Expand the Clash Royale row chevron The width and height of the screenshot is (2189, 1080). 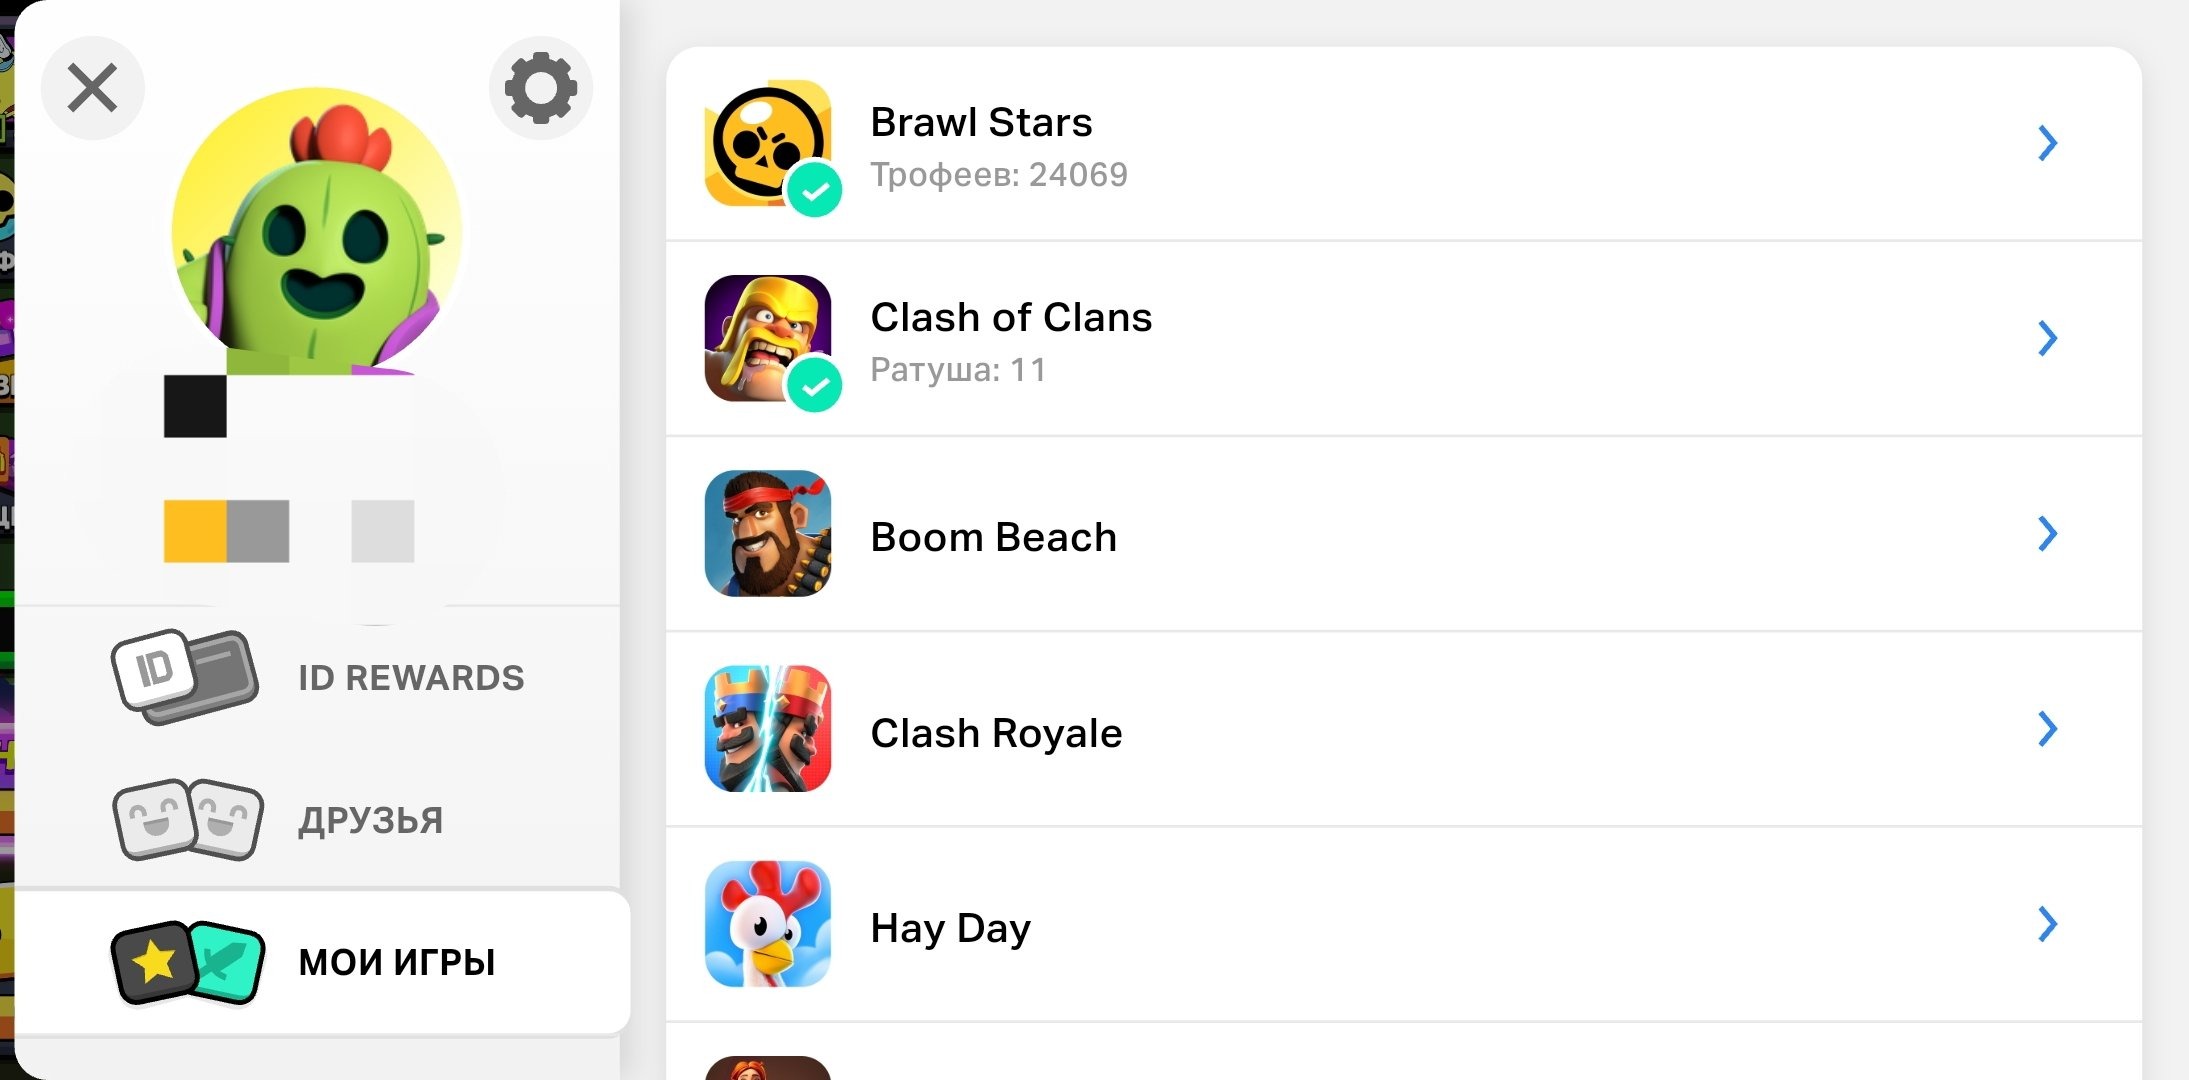pos(2048,729)
